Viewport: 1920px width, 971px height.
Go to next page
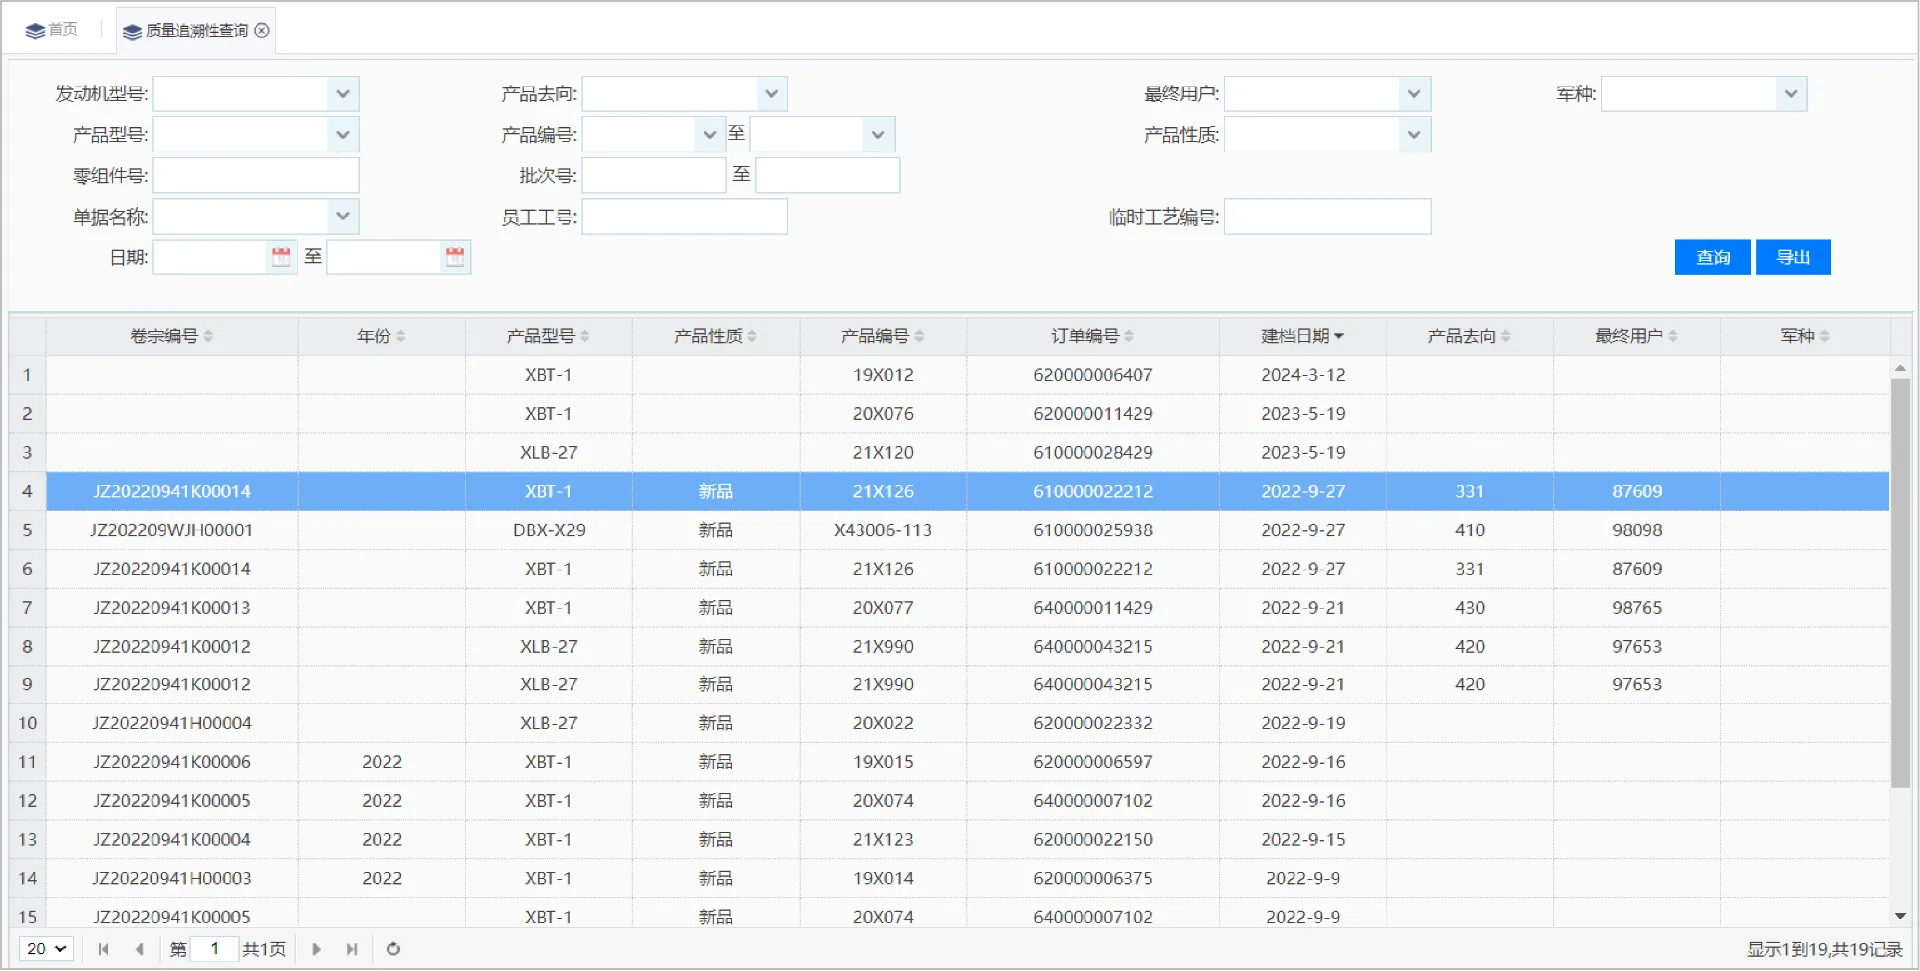pyautogui.click(x=316, y=949)
